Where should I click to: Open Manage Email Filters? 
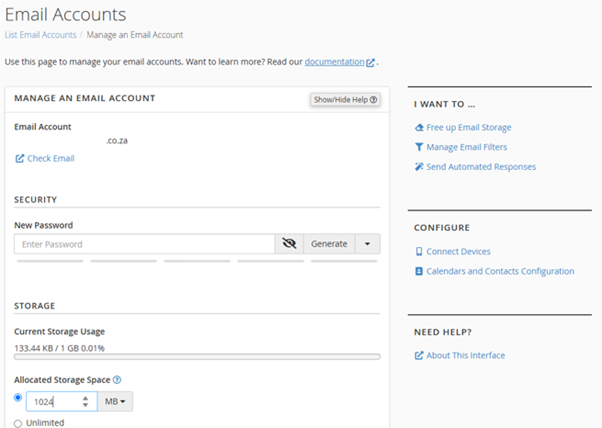pos(466,147)
